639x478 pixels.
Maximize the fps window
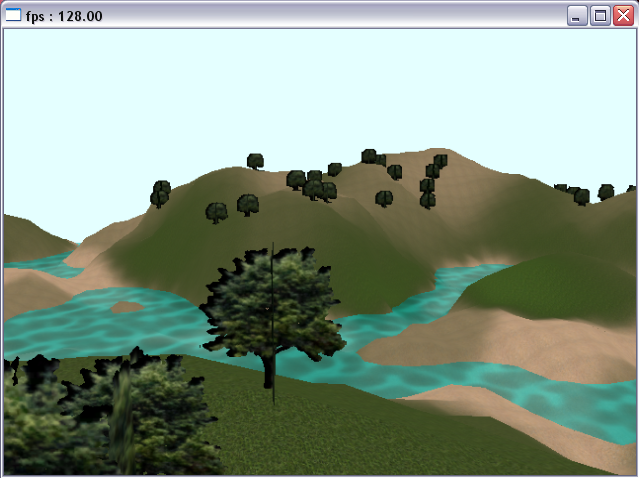[x=600, y=16]
